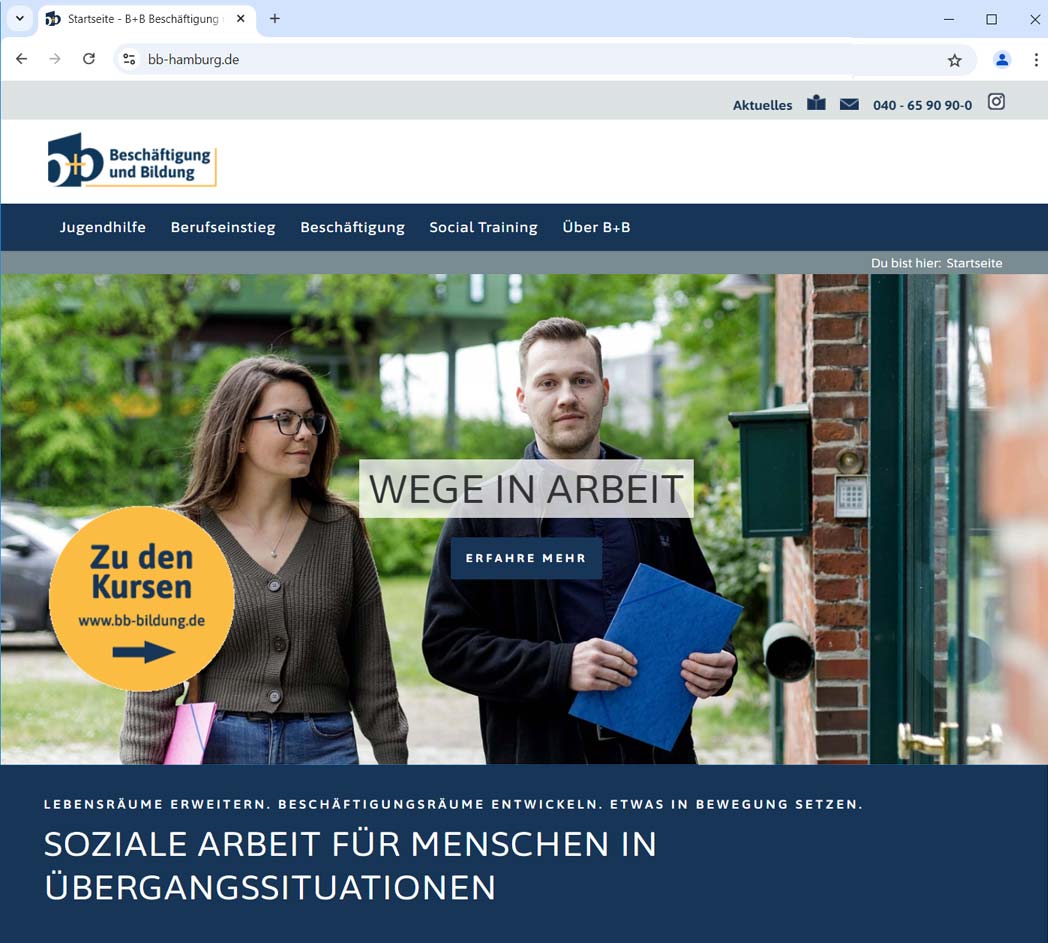
Task: Open the Berufseinstieg menu
Action: tap(223, 227)
